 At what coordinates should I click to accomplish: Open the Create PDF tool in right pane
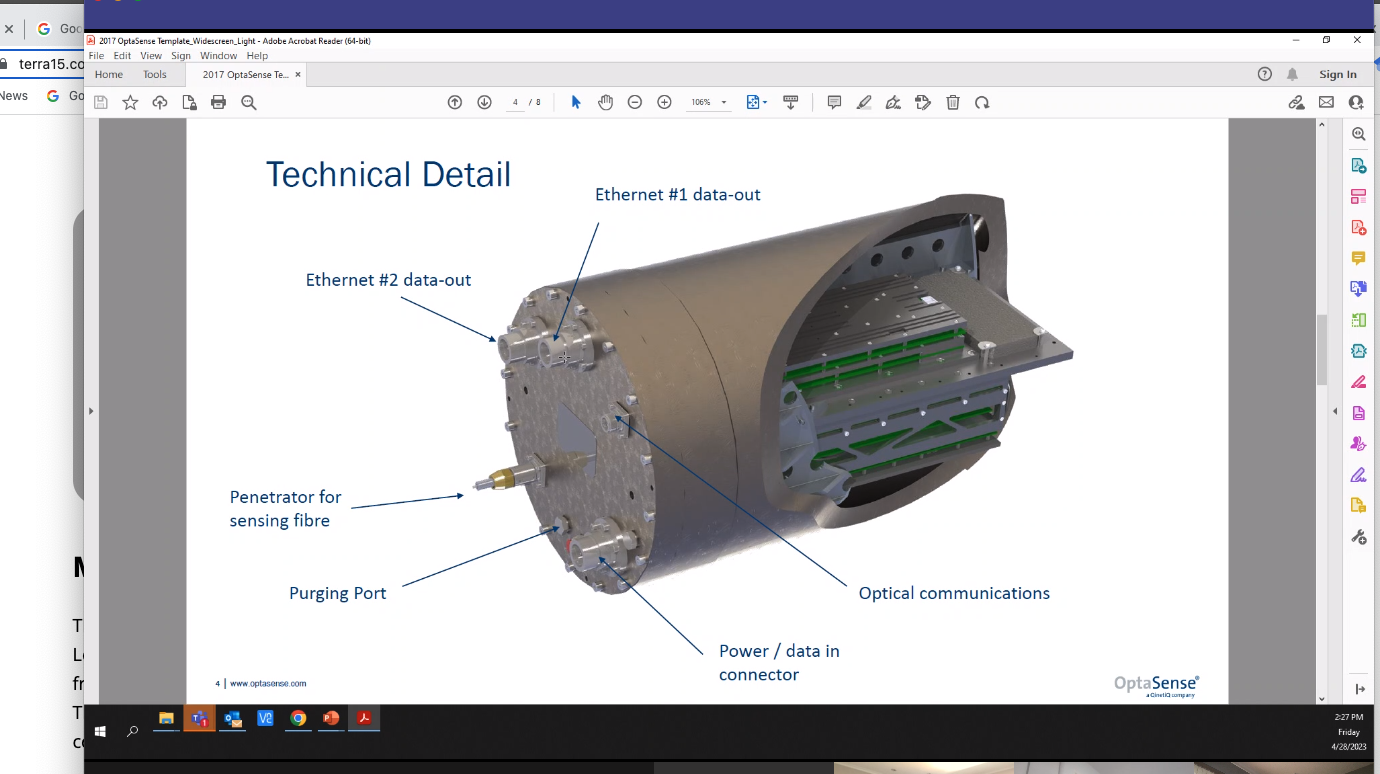pos(1358,227)
